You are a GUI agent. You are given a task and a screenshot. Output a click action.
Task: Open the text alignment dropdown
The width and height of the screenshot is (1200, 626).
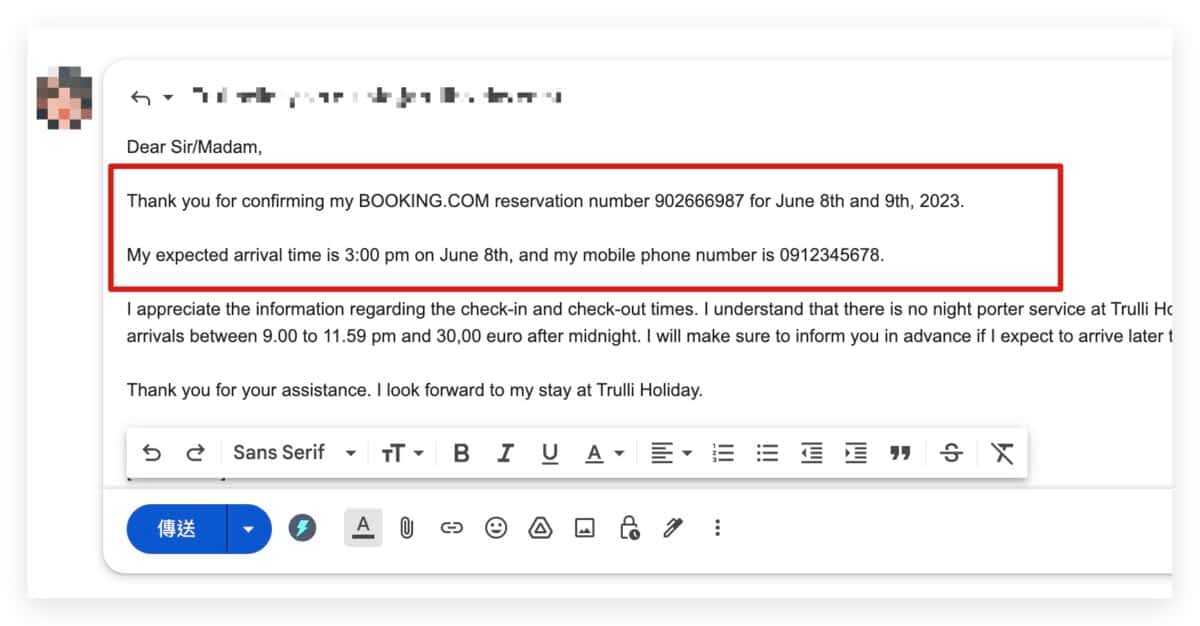pos(671,453)
